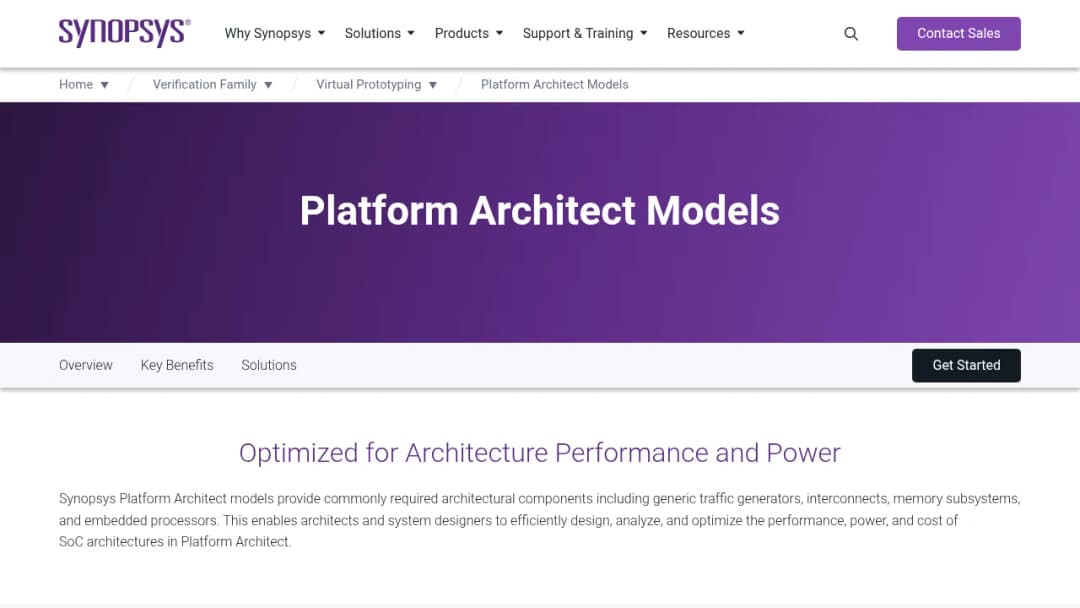This screenshot has width=1080, height=608.
Task: Open the Solutions dropdown in top navigation
Action: [380, 33]
